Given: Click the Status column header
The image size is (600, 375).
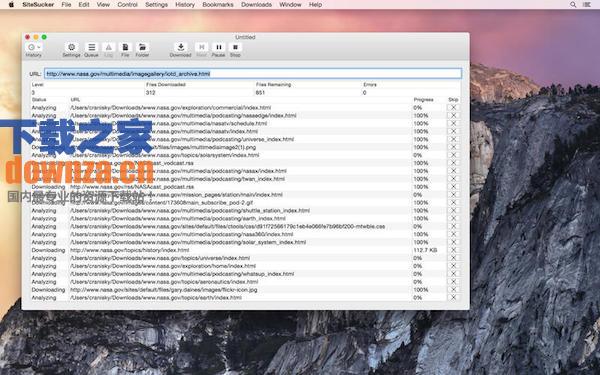Looking at the screenshot, I should point(39,99).
